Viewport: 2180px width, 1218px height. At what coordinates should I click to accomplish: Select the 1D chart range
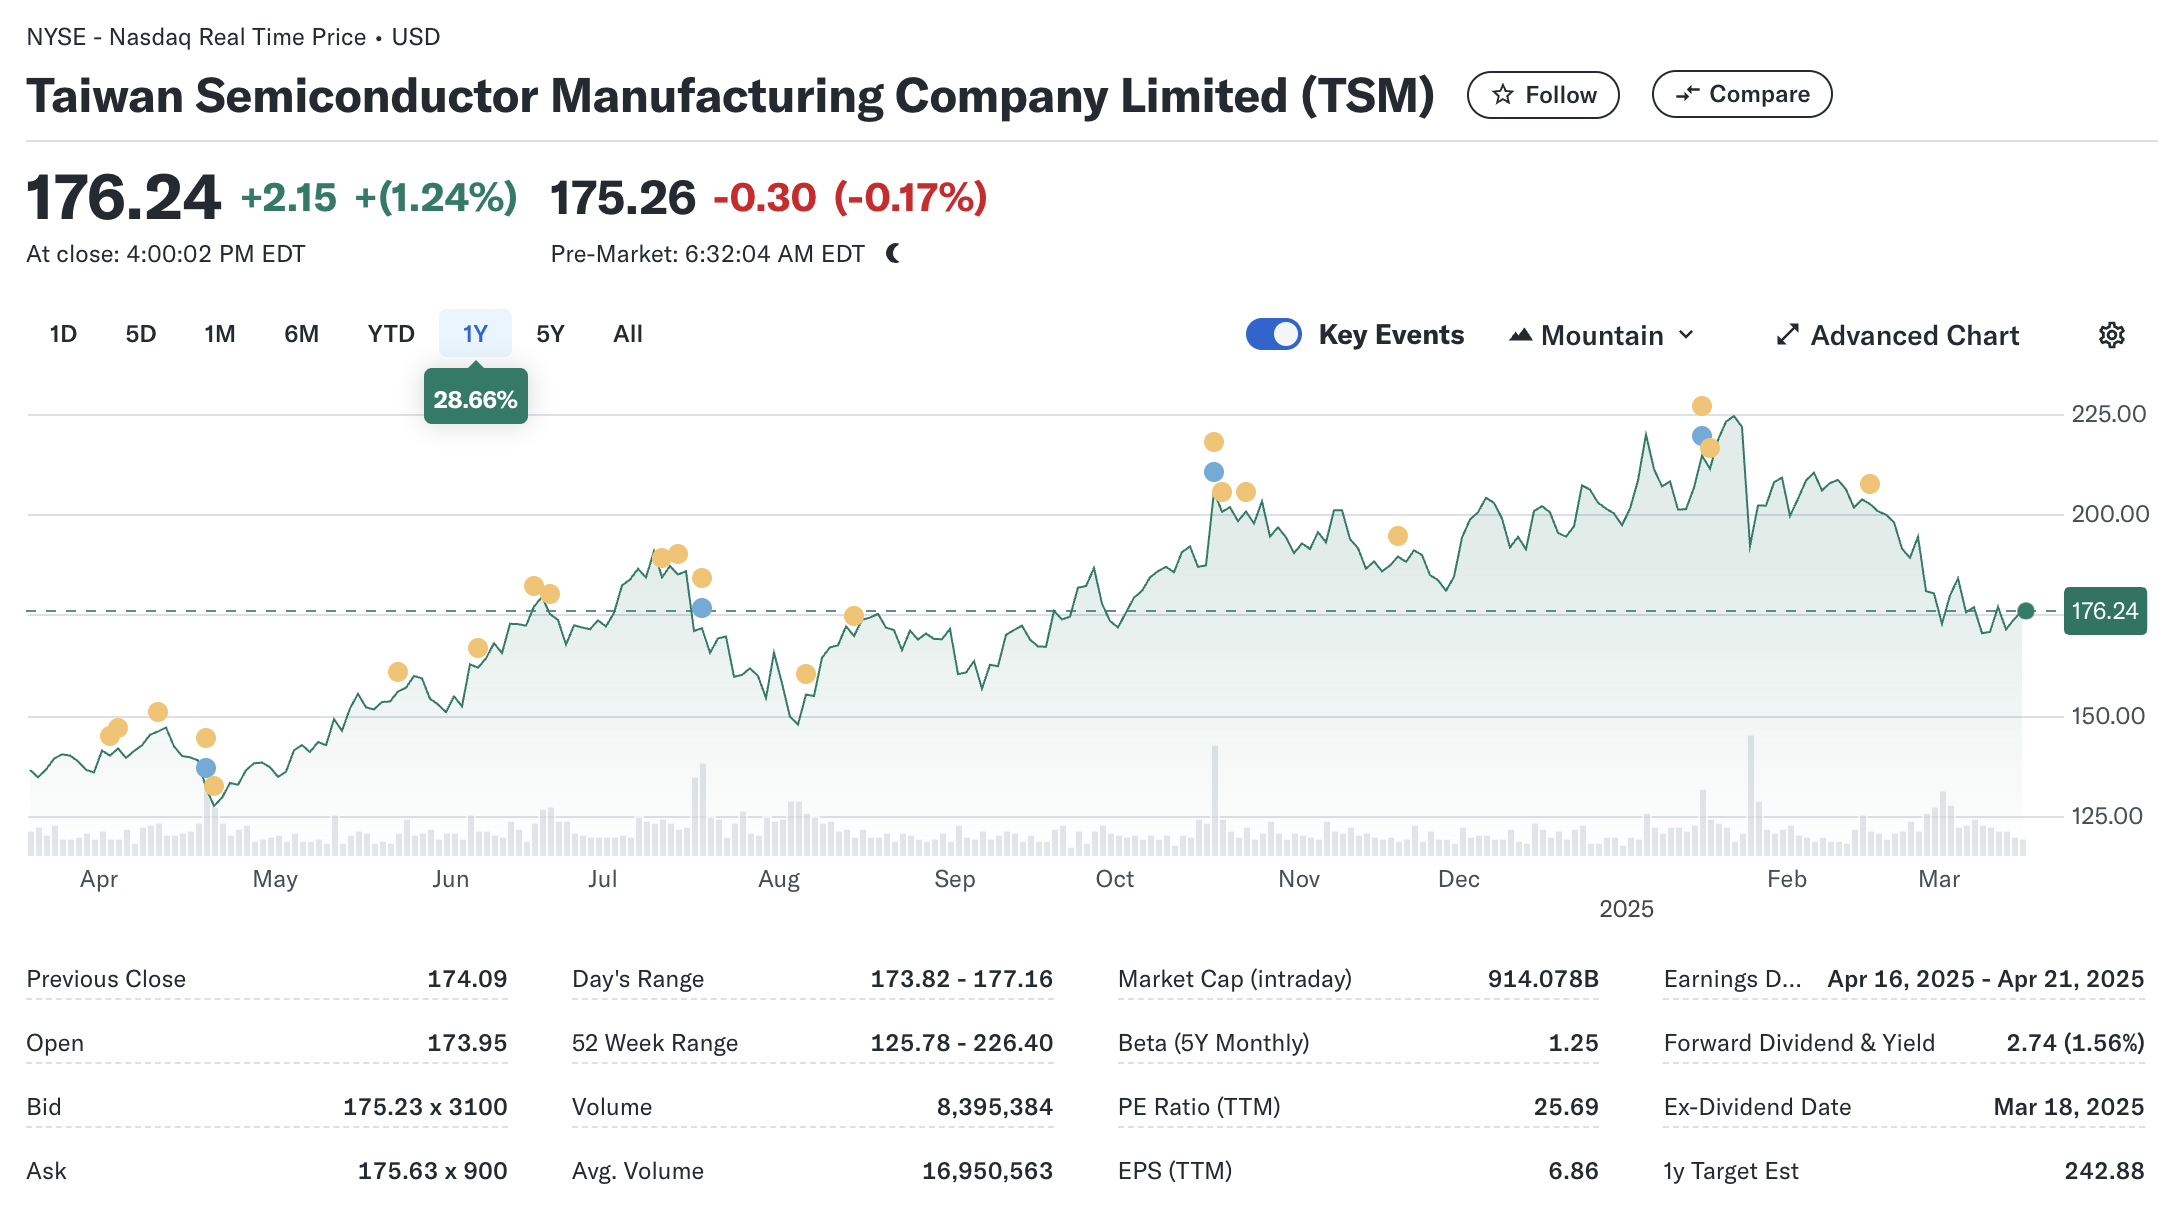(63, 334)
